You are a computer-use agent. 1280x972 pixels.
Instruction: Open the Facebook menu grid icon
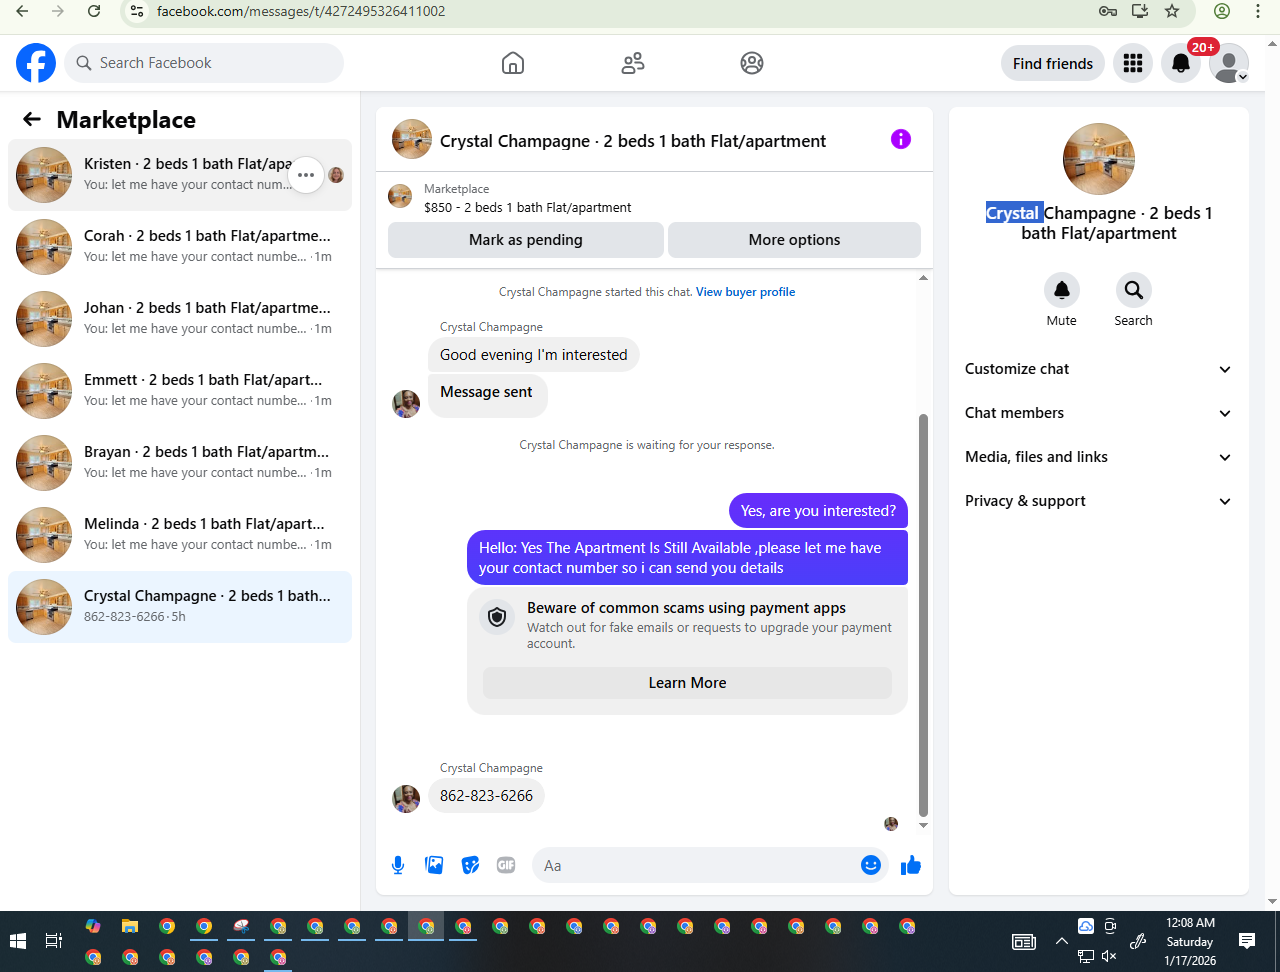pos(1133,63)
